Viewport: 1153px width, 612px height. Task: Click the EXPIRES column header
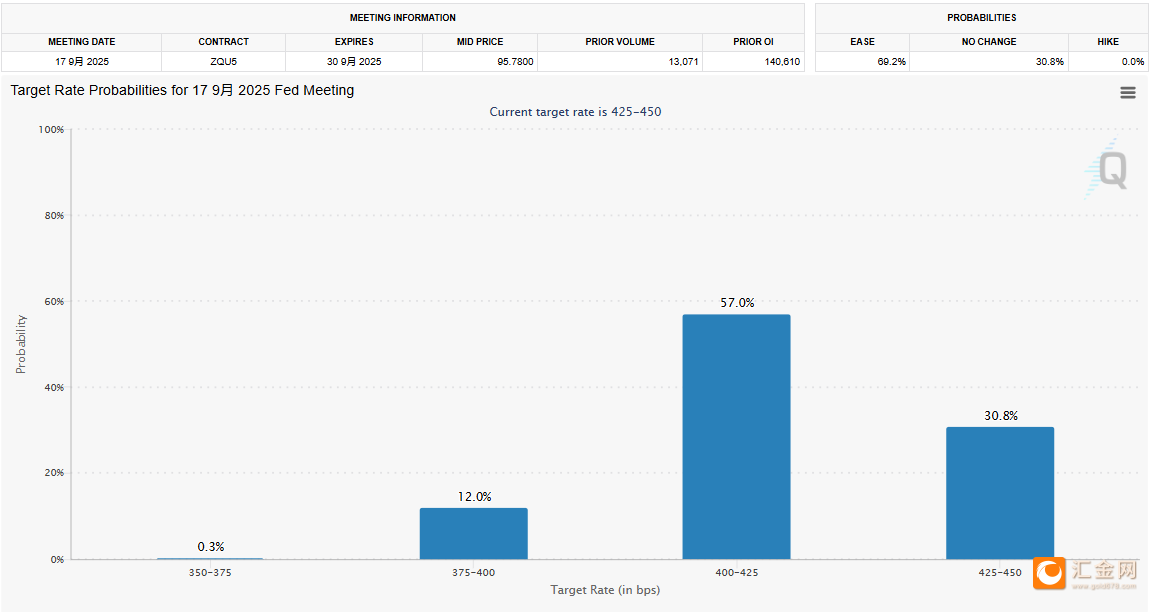click(x=354, y=42)
